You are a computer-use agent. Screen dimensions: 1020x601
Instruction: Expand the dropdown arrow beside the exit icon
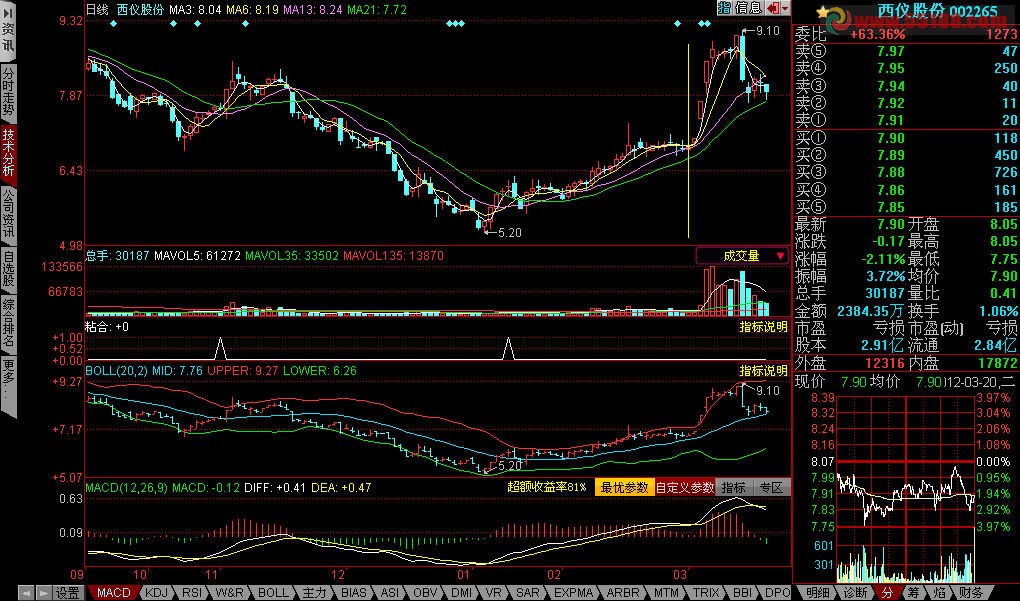(786, 8)
